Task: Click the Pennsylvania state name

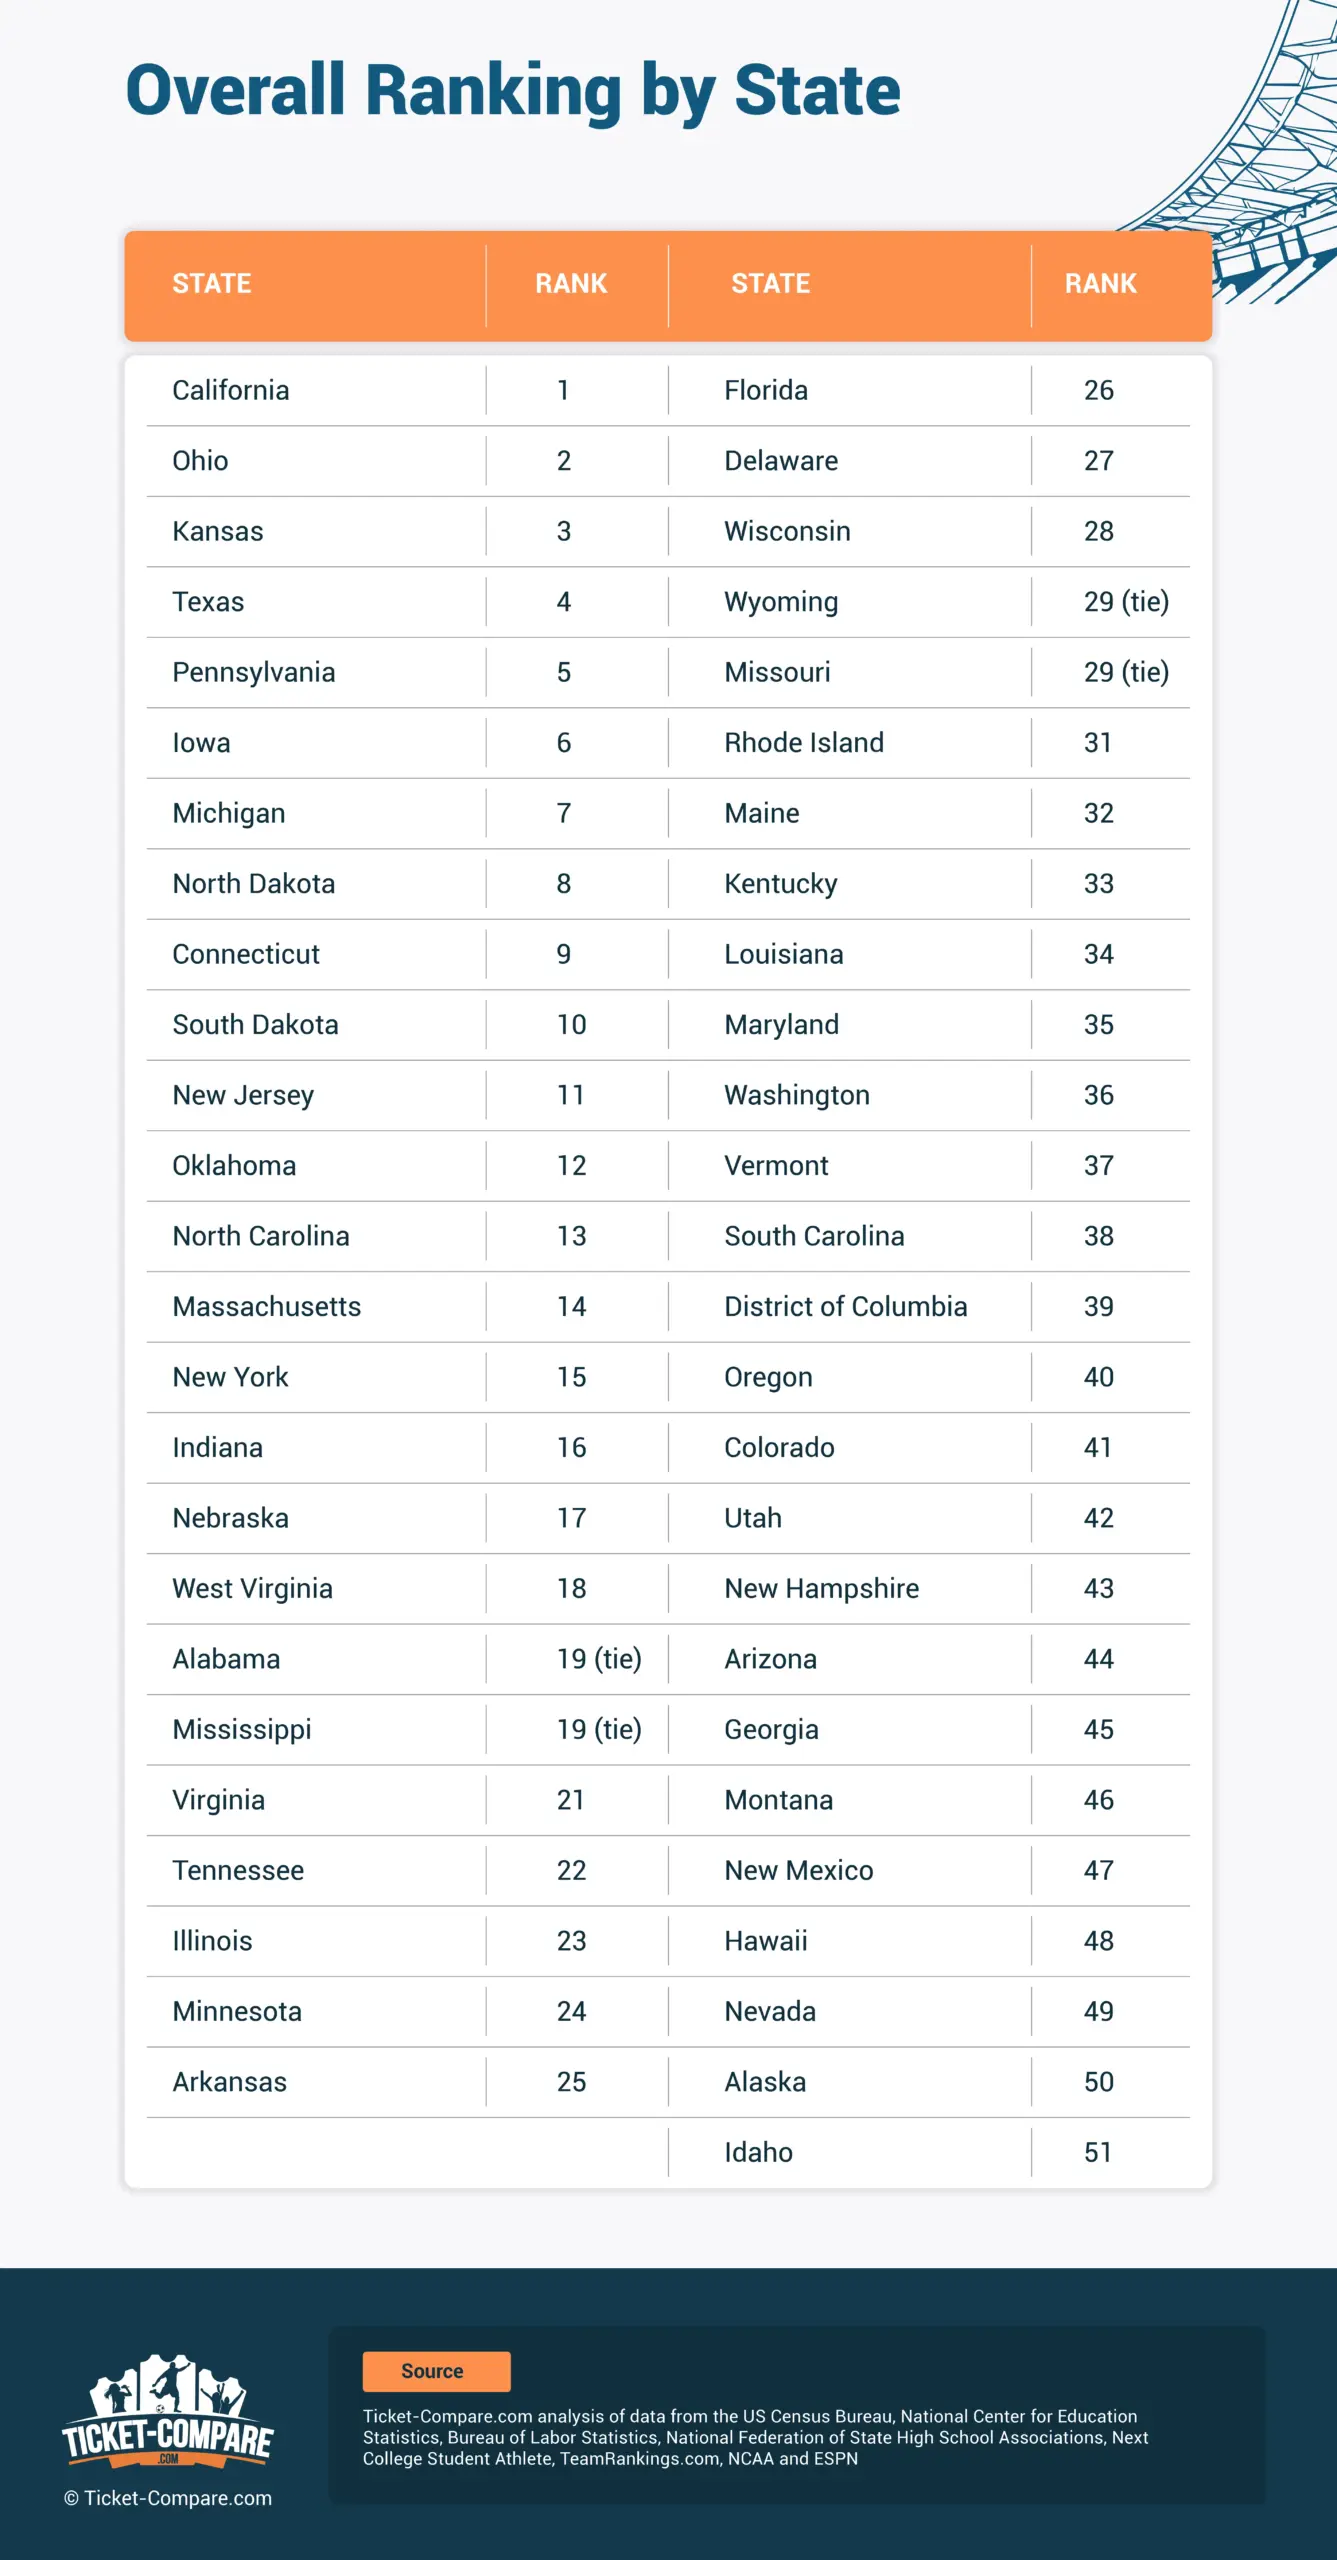Action: pos(254,672)
